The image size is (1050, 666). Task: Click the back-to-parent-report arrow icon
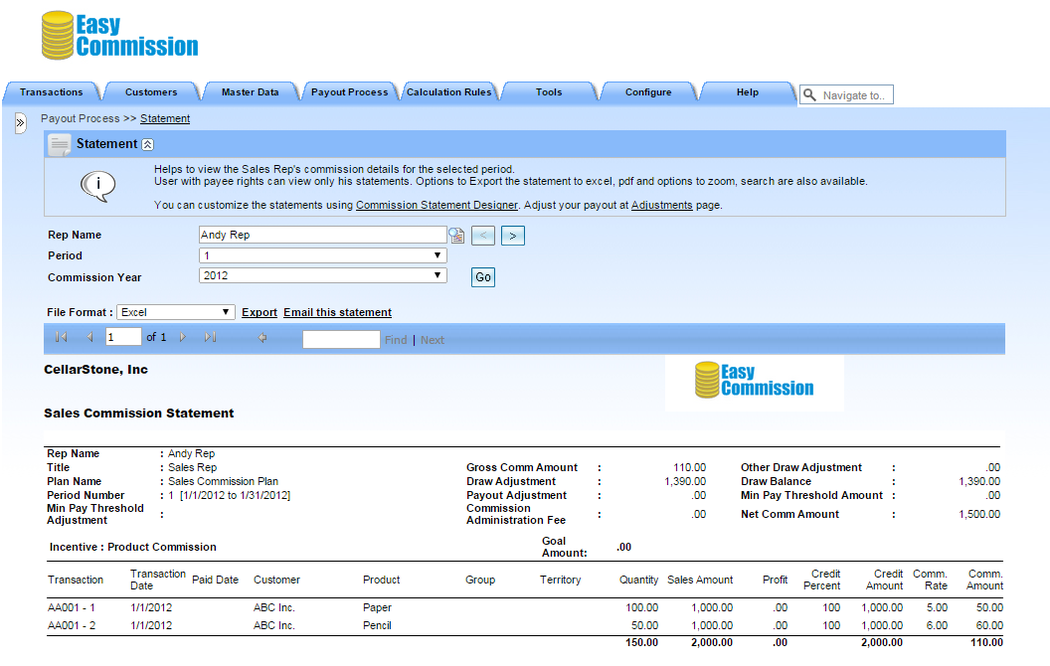262,338
